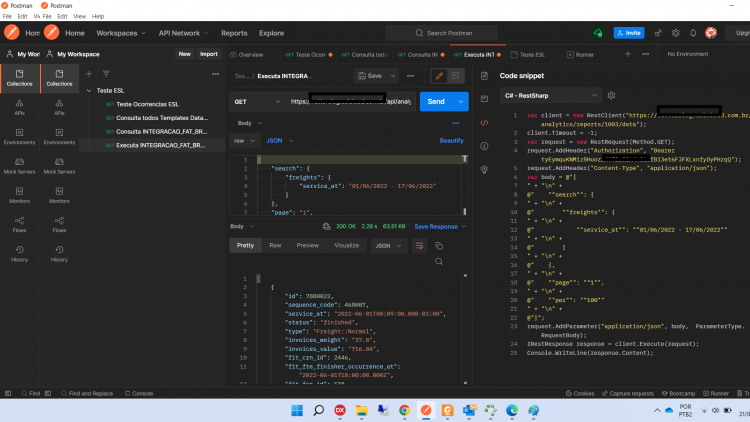Click Beautify for the request body
The width and height of the screenshot is (750, 422).
(x=451, y=141)
